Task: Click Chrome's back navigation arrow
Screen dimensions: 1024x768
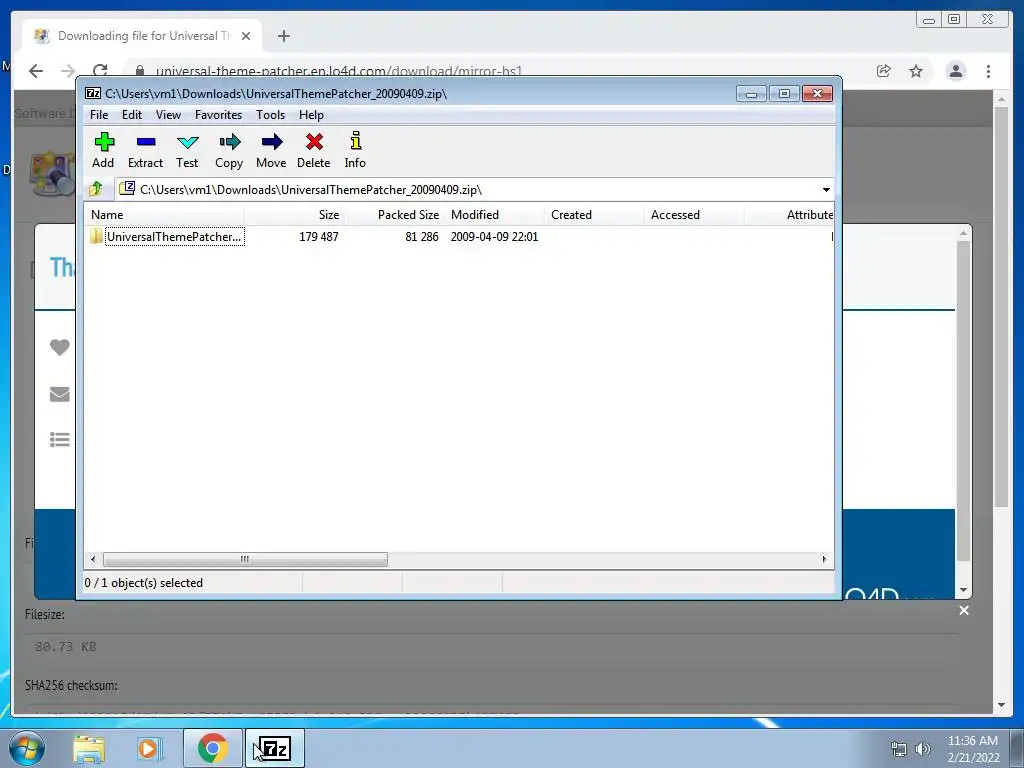Action: point(36,71)
